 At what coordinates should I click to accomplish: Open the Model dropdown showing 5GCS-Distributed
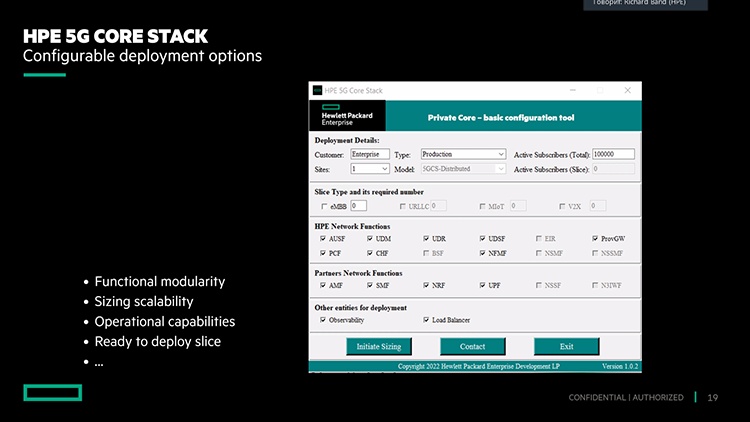[463, 169]
